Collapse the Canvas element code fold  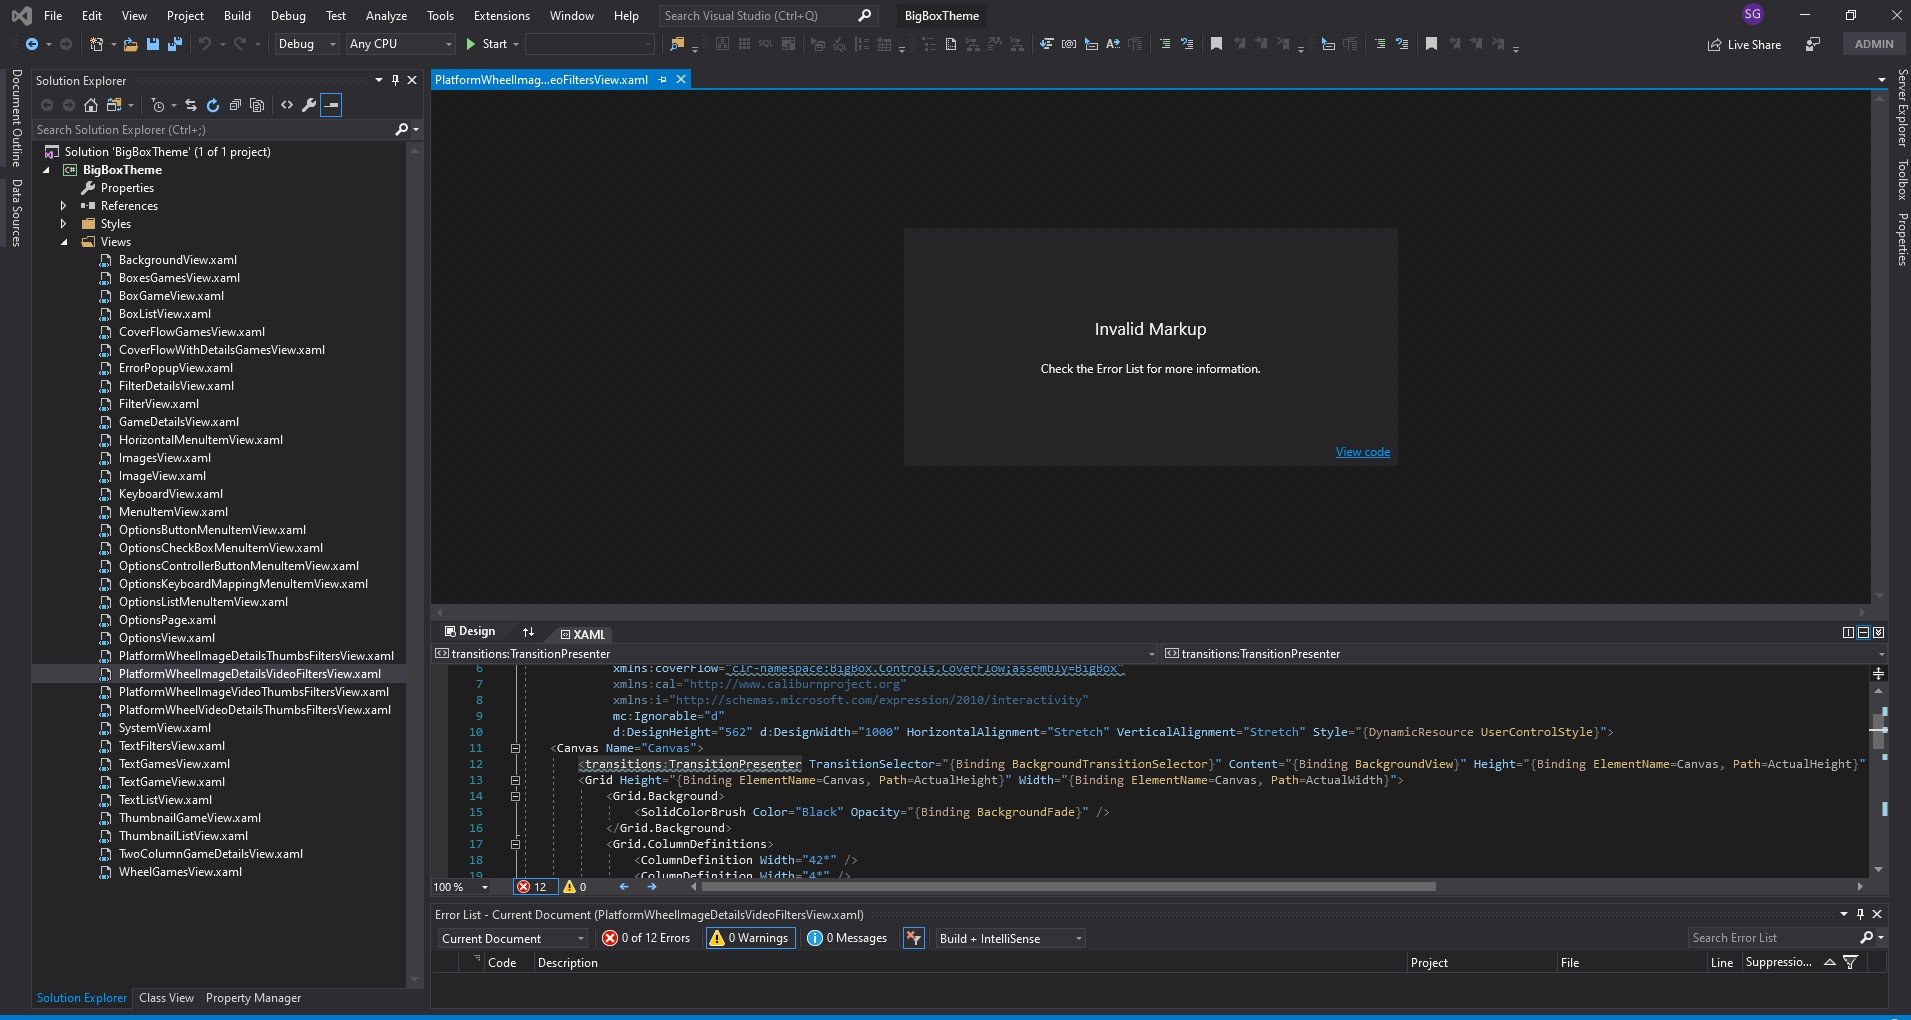pos(515,748)
